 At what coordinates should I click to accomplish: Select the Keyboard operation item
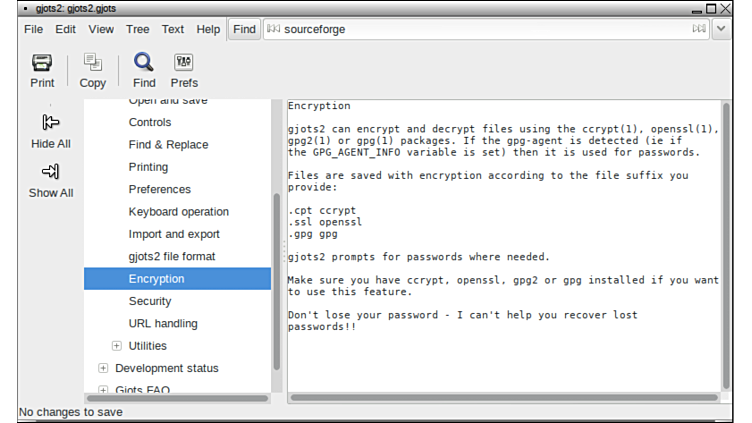click(179, 212)
